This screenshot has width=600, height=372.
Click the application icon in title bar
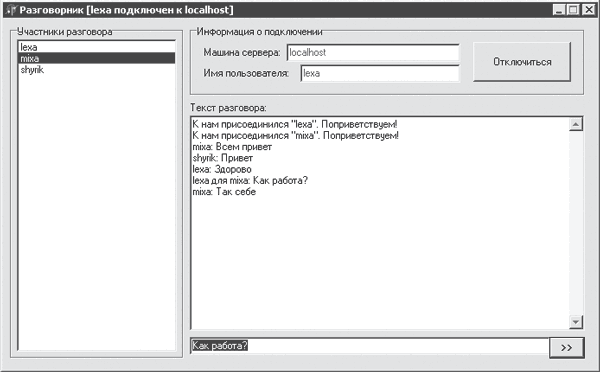coord(11,10)
